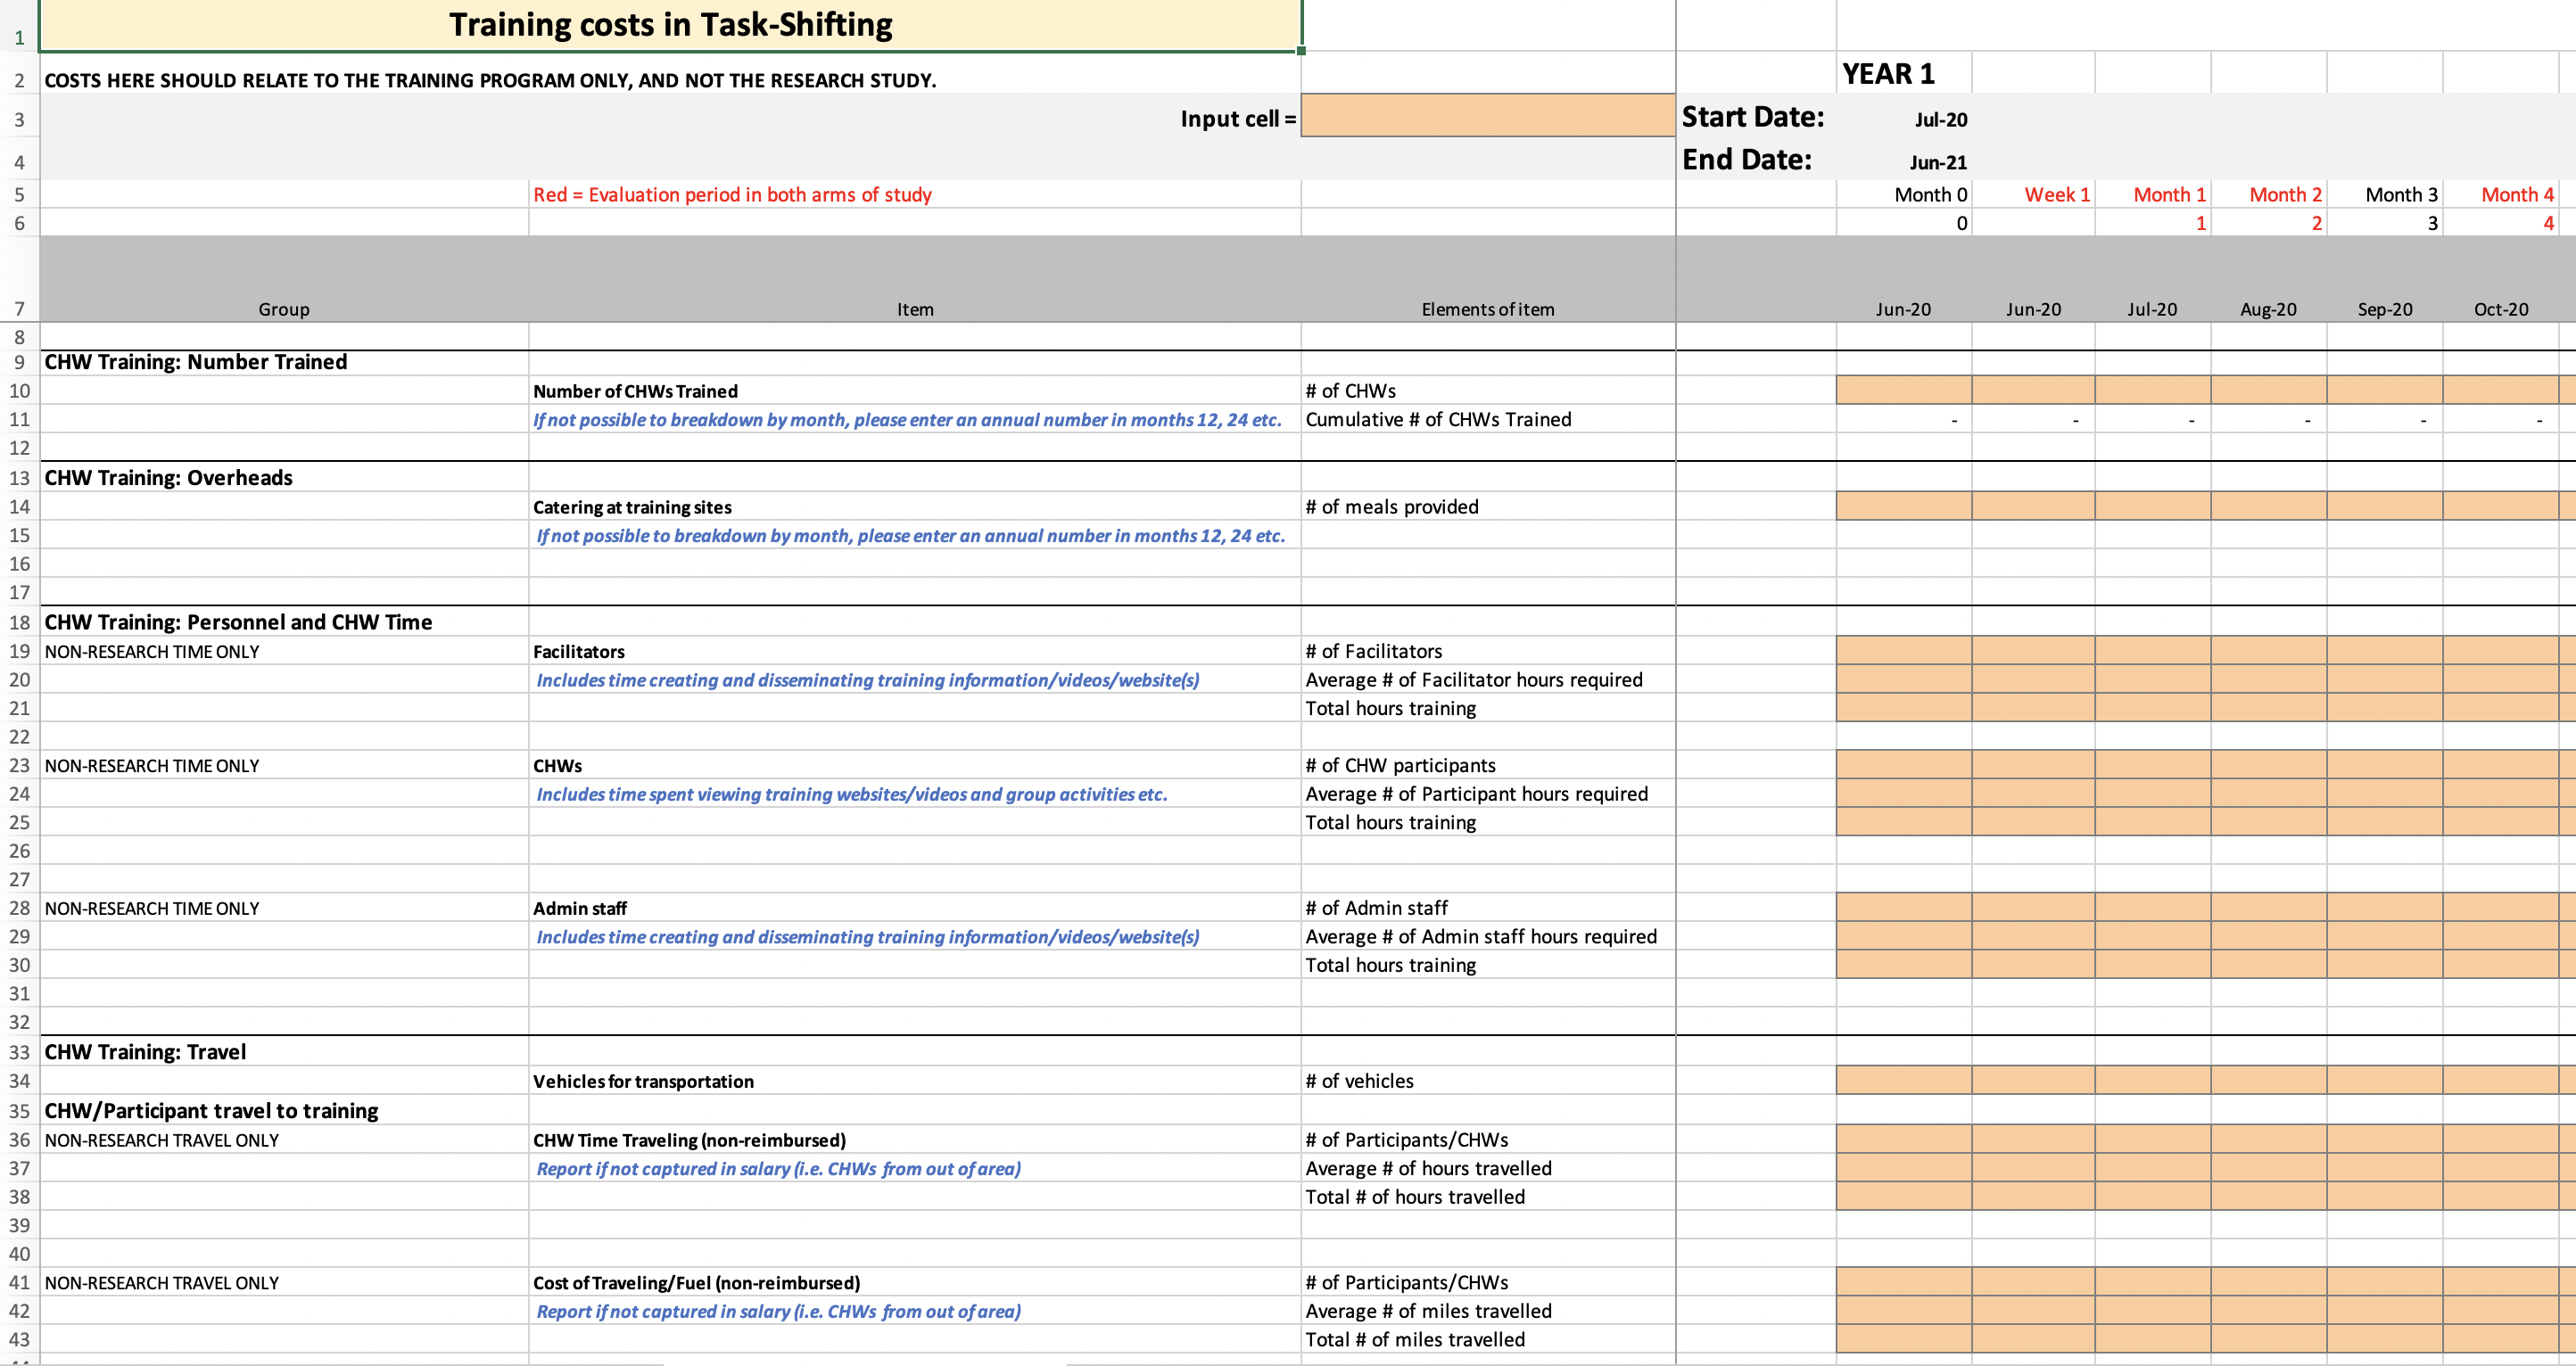Click the orange 'Input cell =' legend swatch
The height and width of the screenshot is (1366, 2576).
[1487, 116]
